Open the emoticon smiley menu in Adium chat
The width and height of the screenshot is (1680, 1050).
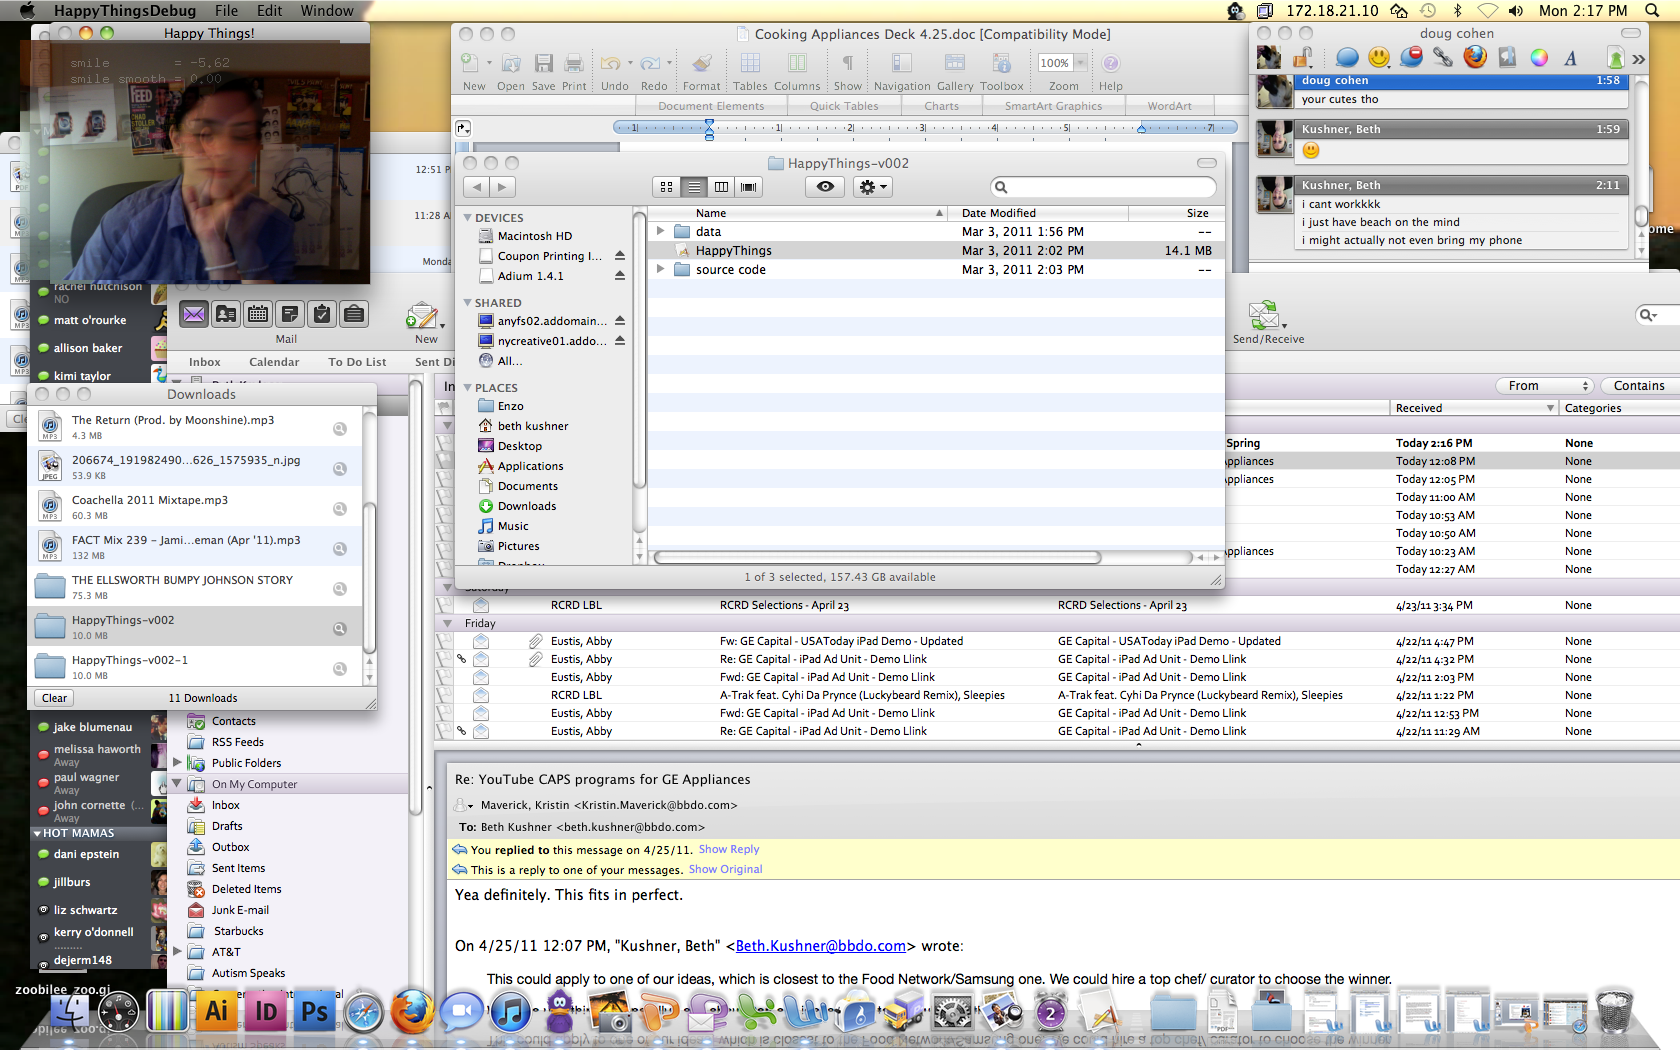[1379, 57]
